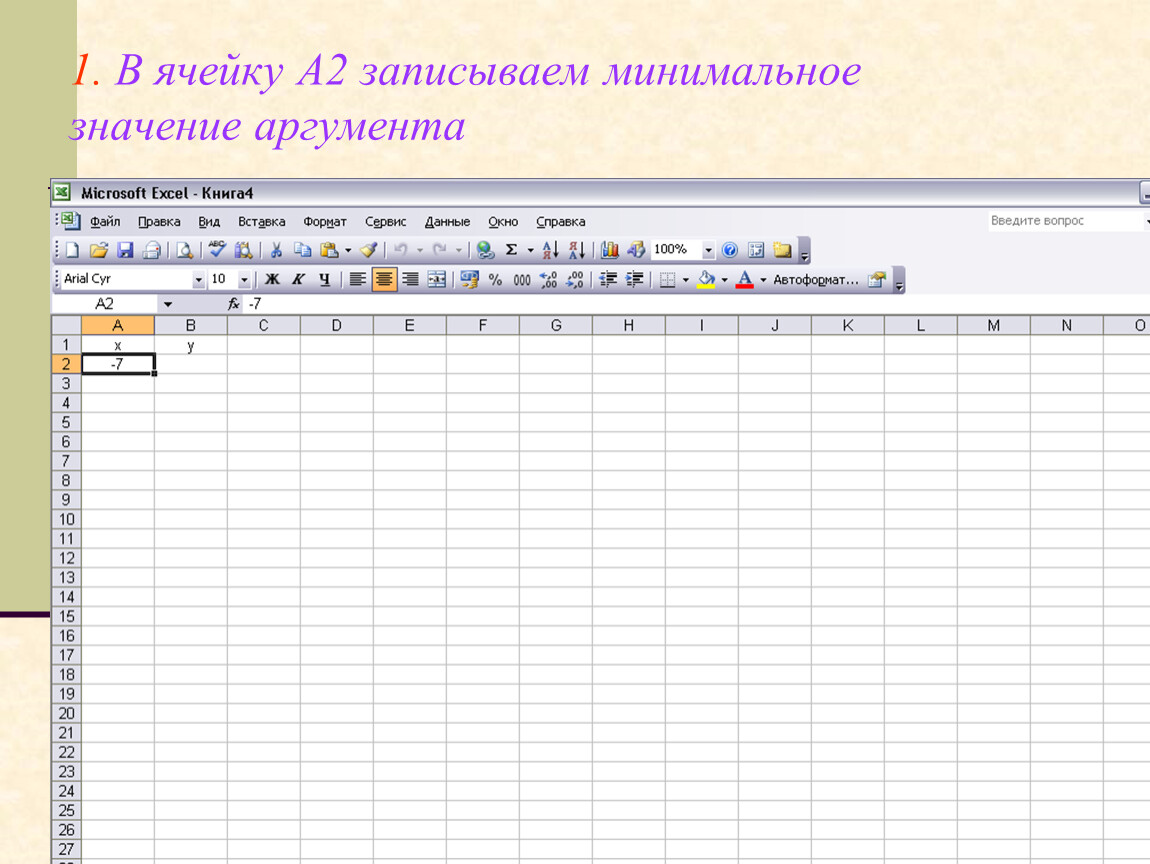This screenshot has height=864, width=1150.
Task: Click the fx Insert Function icon
Action: pos(233,304)
